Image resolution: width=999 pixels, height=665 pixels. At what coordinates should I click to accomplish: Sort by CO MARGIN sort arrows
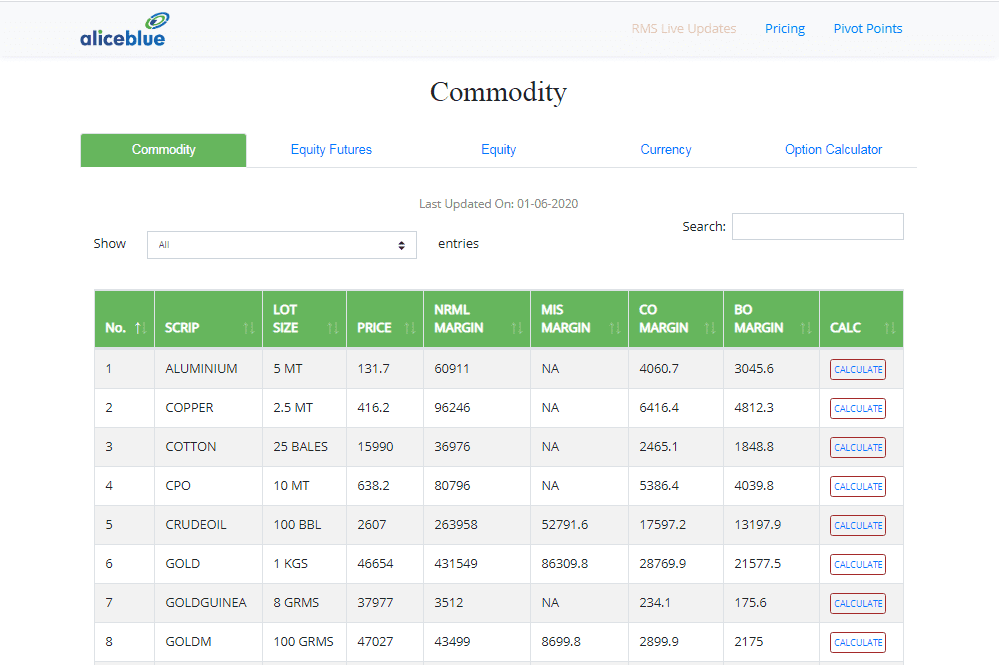click(x=710, y=328)
